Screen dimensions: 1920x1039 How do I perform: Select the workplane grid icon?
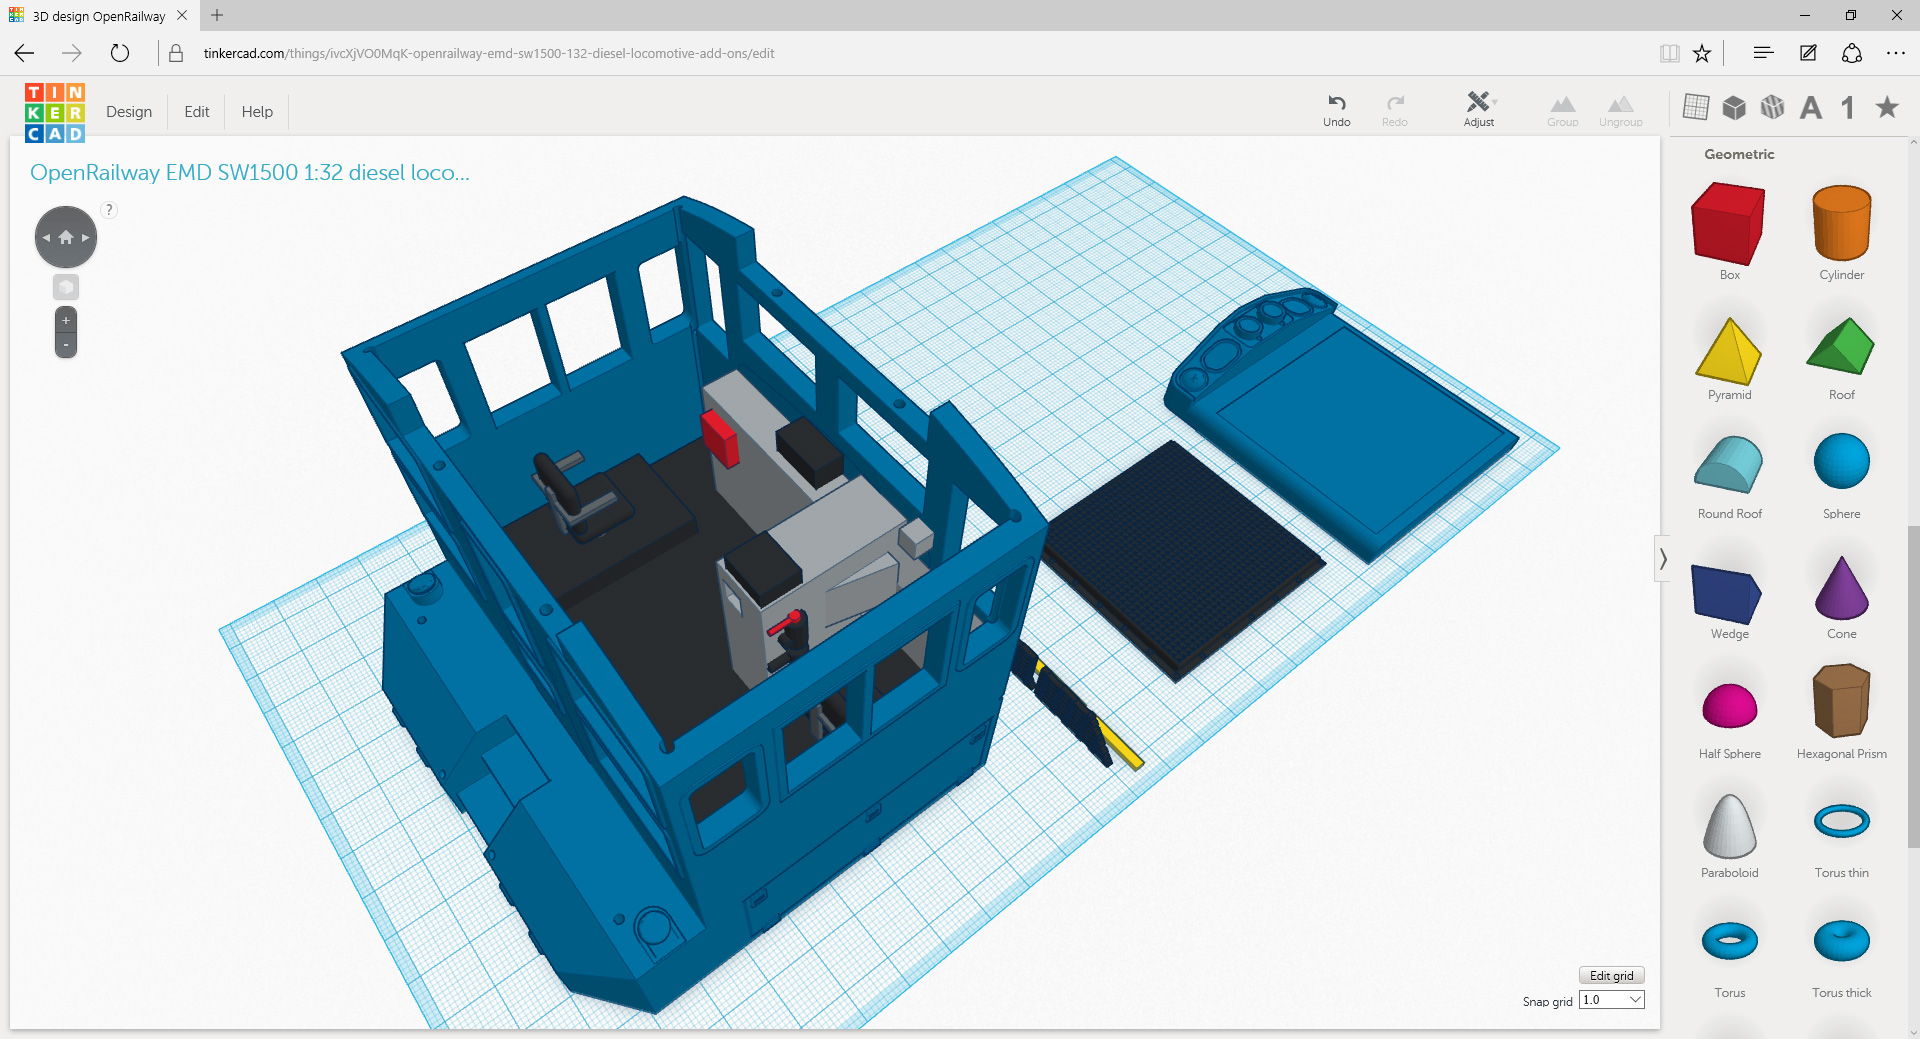coord(1696,107)
